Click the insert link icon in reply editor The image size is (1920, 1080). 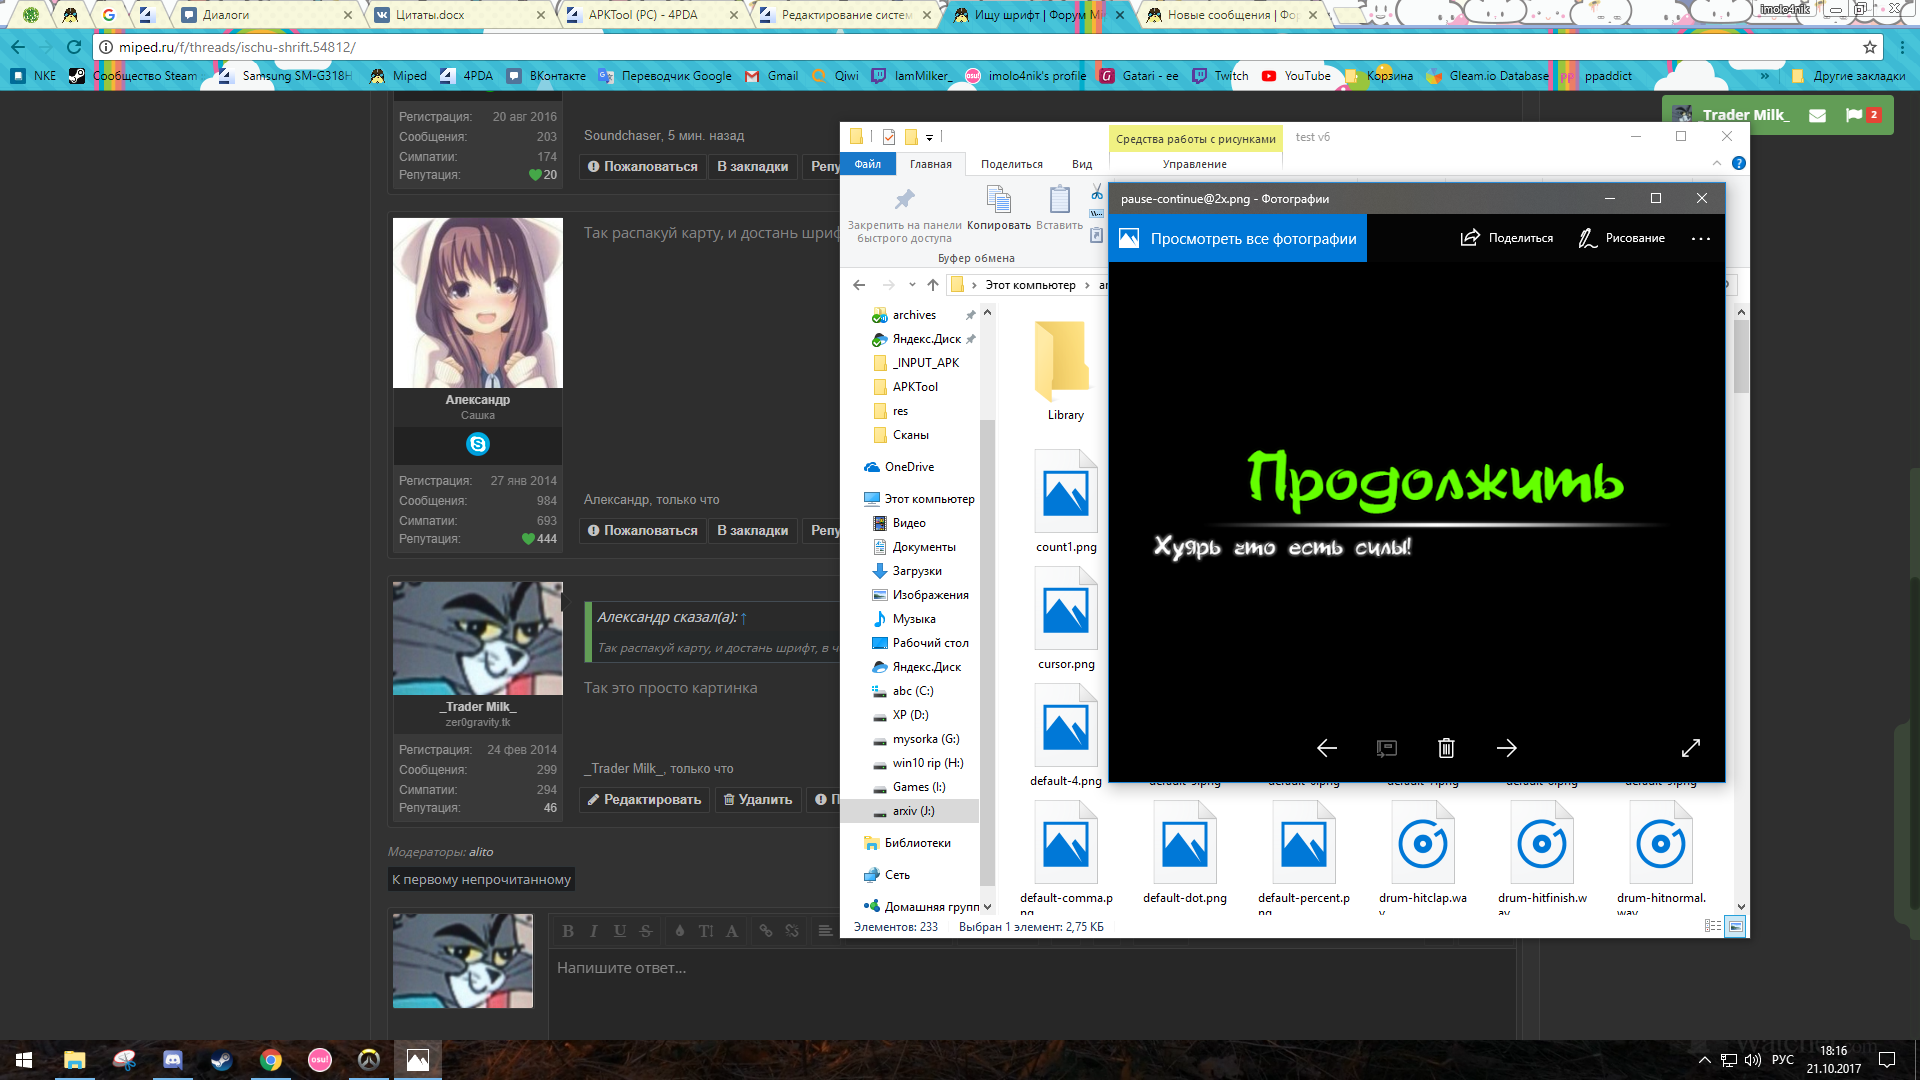click(x=766, y=931)
